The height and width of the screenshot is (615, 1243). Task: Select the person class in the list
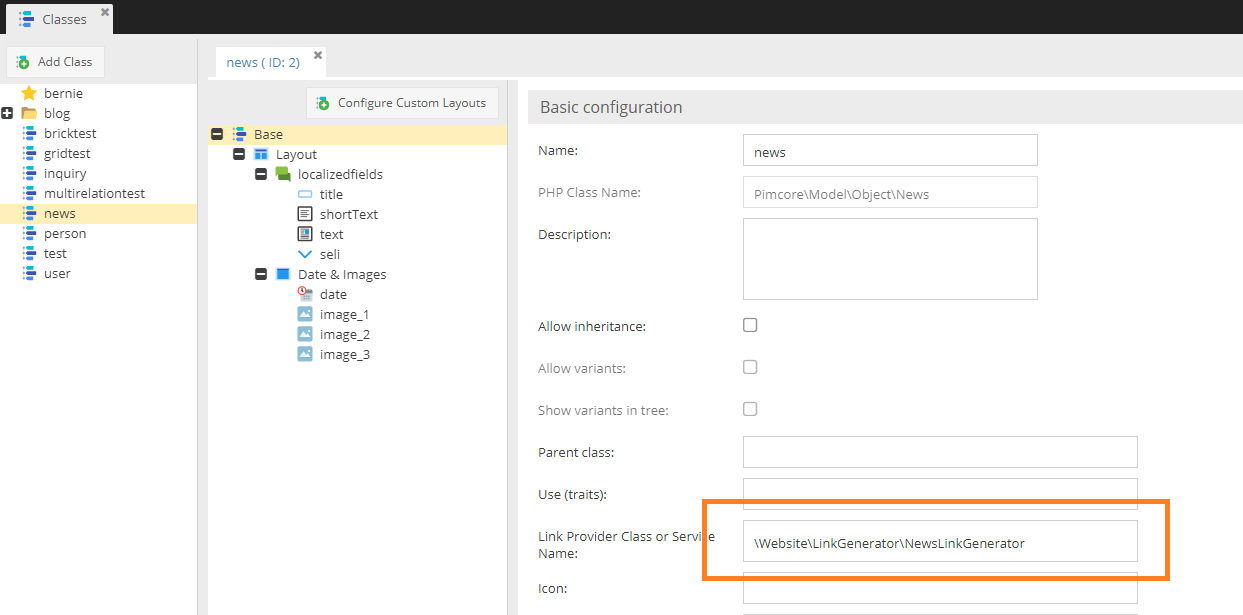[65, 233]
